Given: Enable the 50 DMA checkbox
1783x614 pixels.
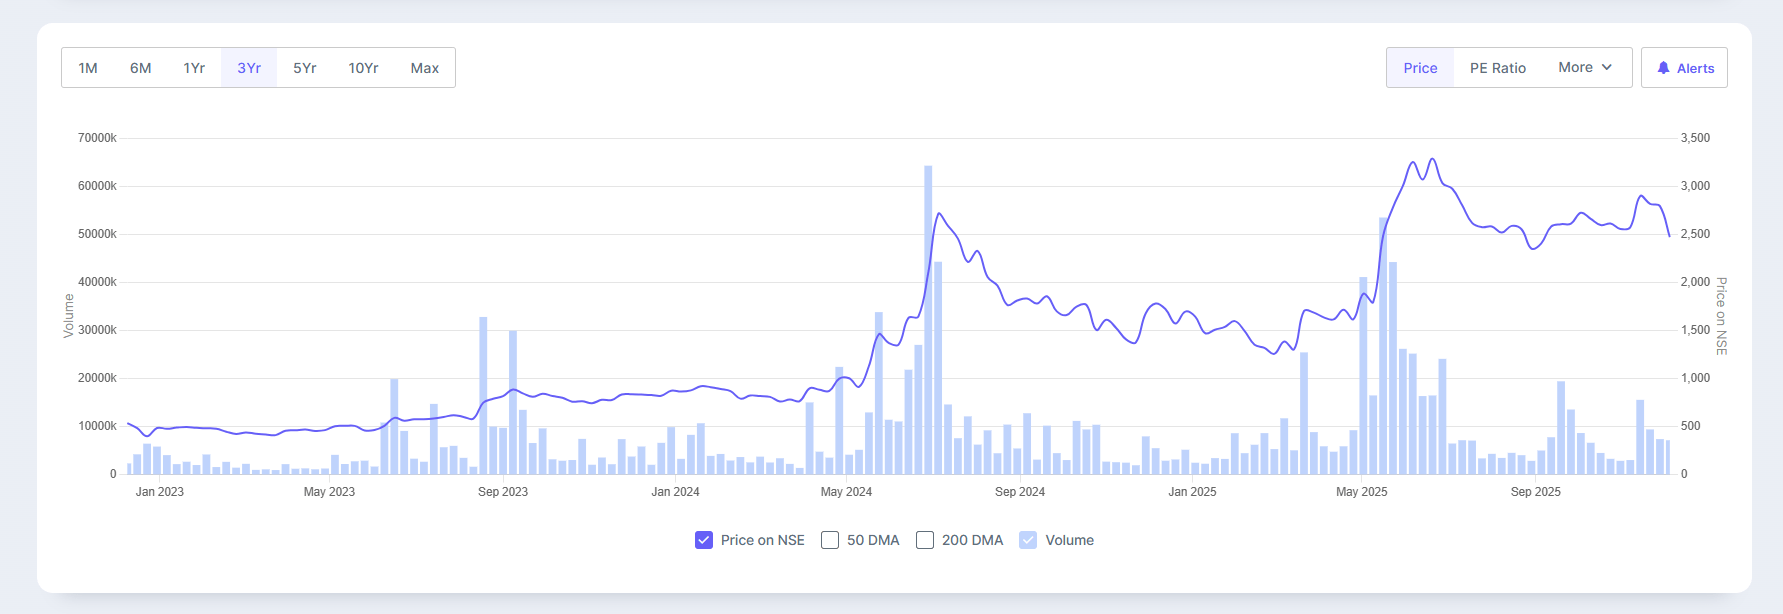Looking at the screenshot, I should [x=830, y=540].
